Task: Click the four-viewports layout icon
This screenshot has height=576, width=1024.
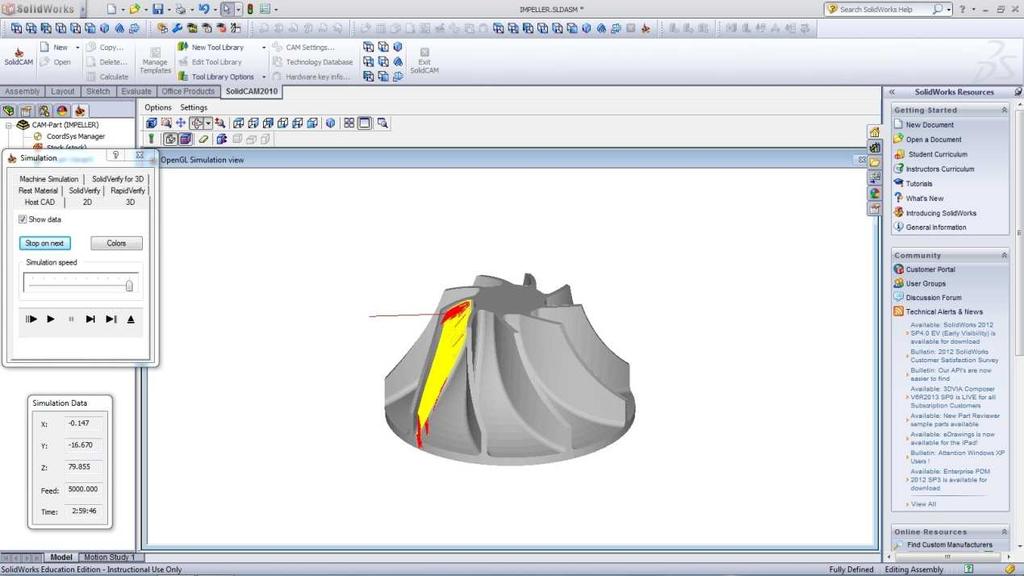Action: tap(349, 123)
